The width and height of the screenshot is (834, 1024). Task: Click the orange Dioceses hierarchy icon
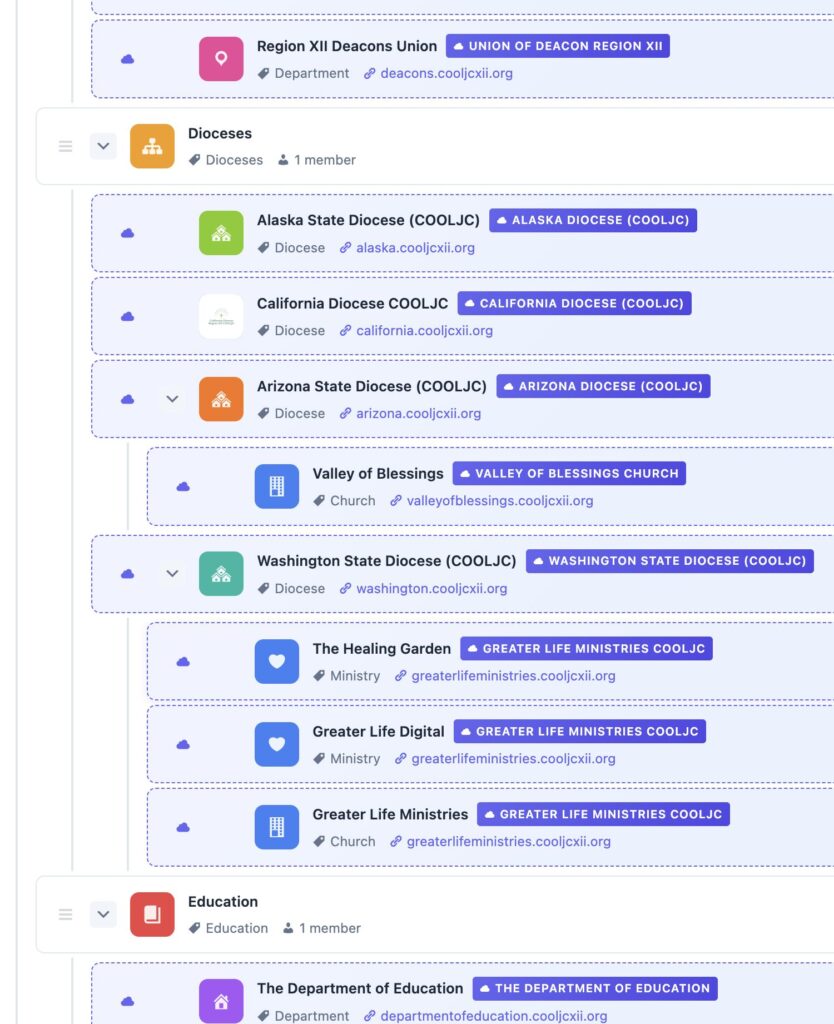click(152, 146)
